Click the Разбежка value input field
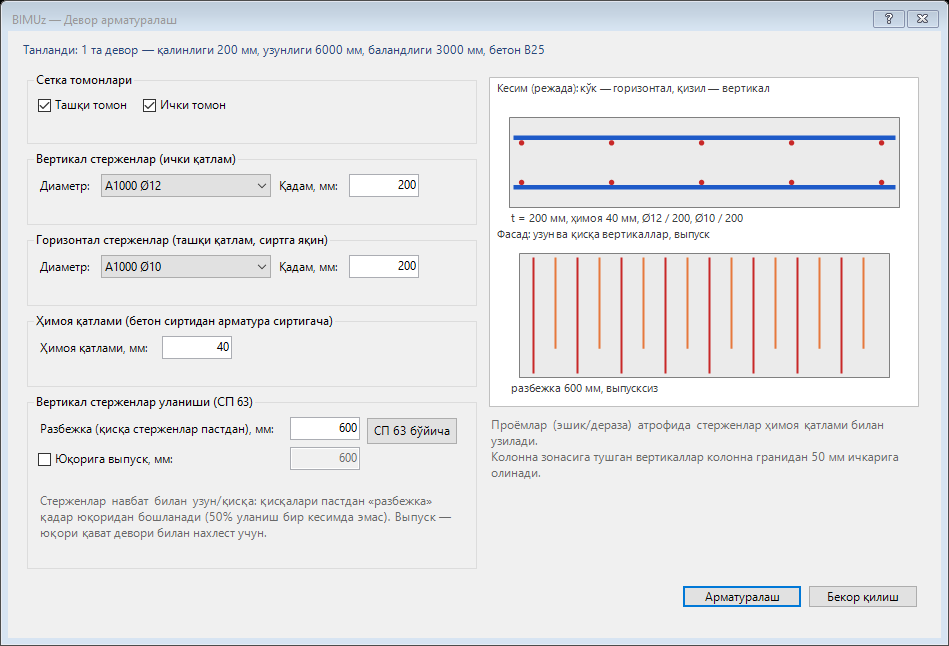The height and width of the screenshot is (646, 949). (x=325, y=428)
